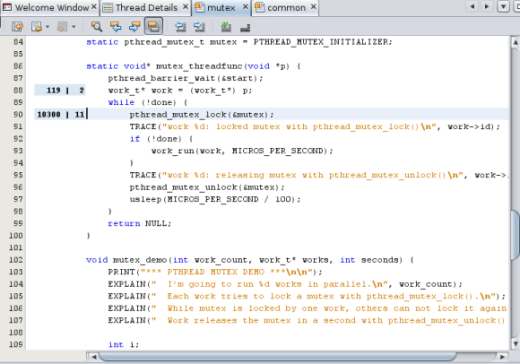520x364 pixels.
Task: Find the selection with the magnifier icon
Action: click(x=96, y=26)
